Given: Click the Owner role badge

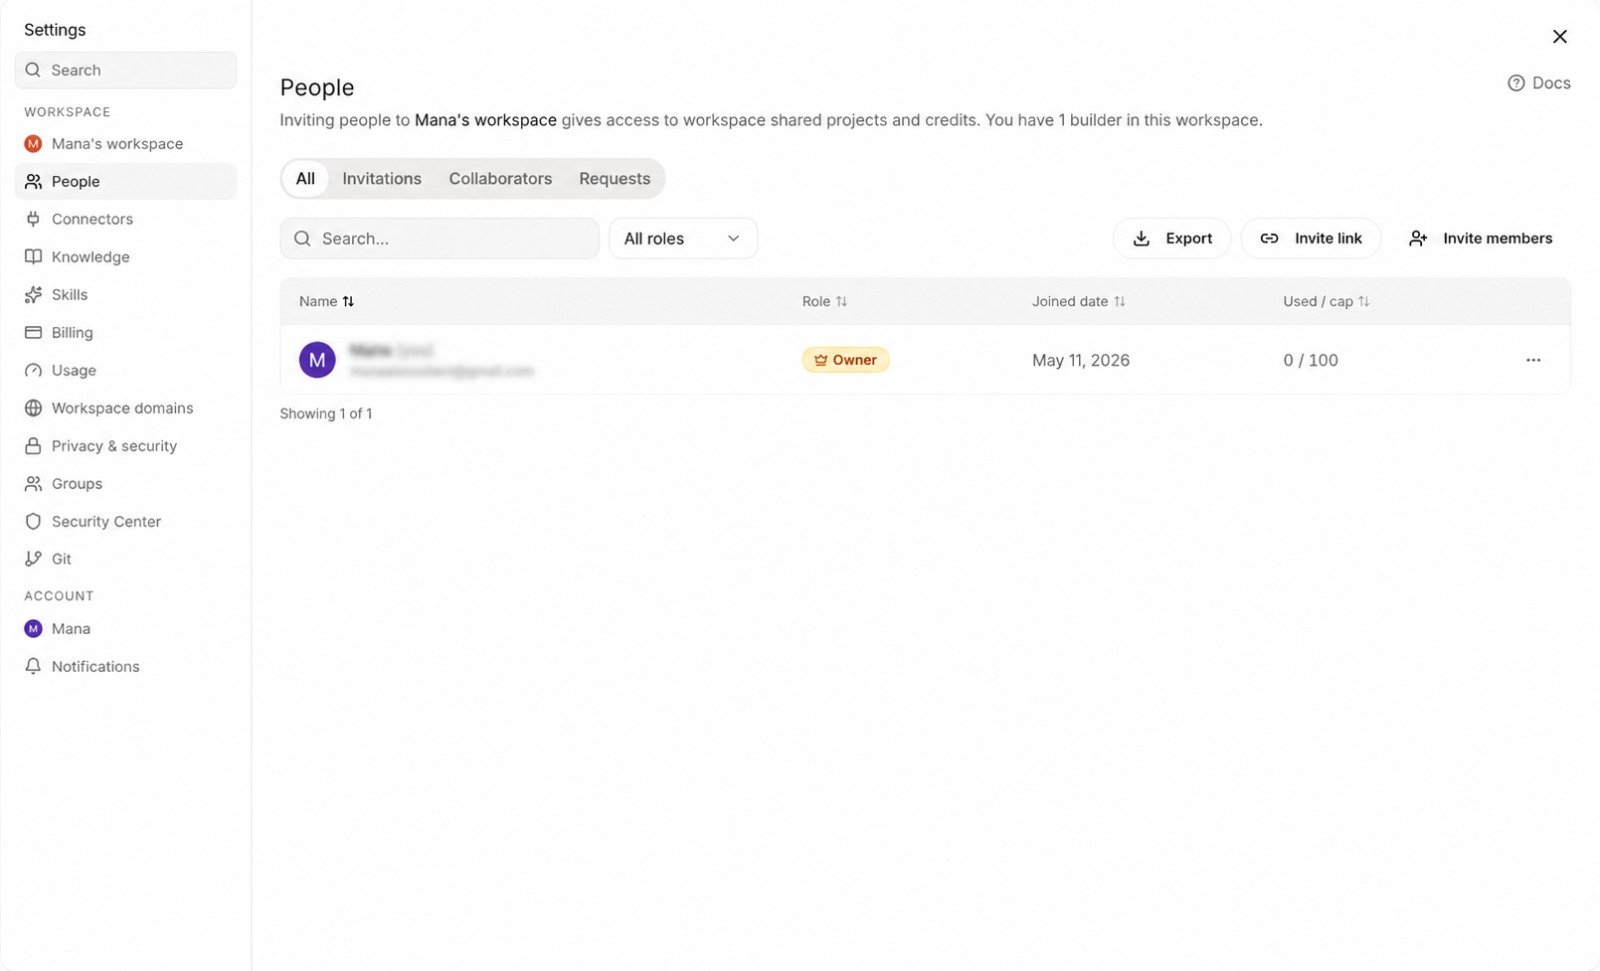Looking at the screenshot, I should [845, 360].
